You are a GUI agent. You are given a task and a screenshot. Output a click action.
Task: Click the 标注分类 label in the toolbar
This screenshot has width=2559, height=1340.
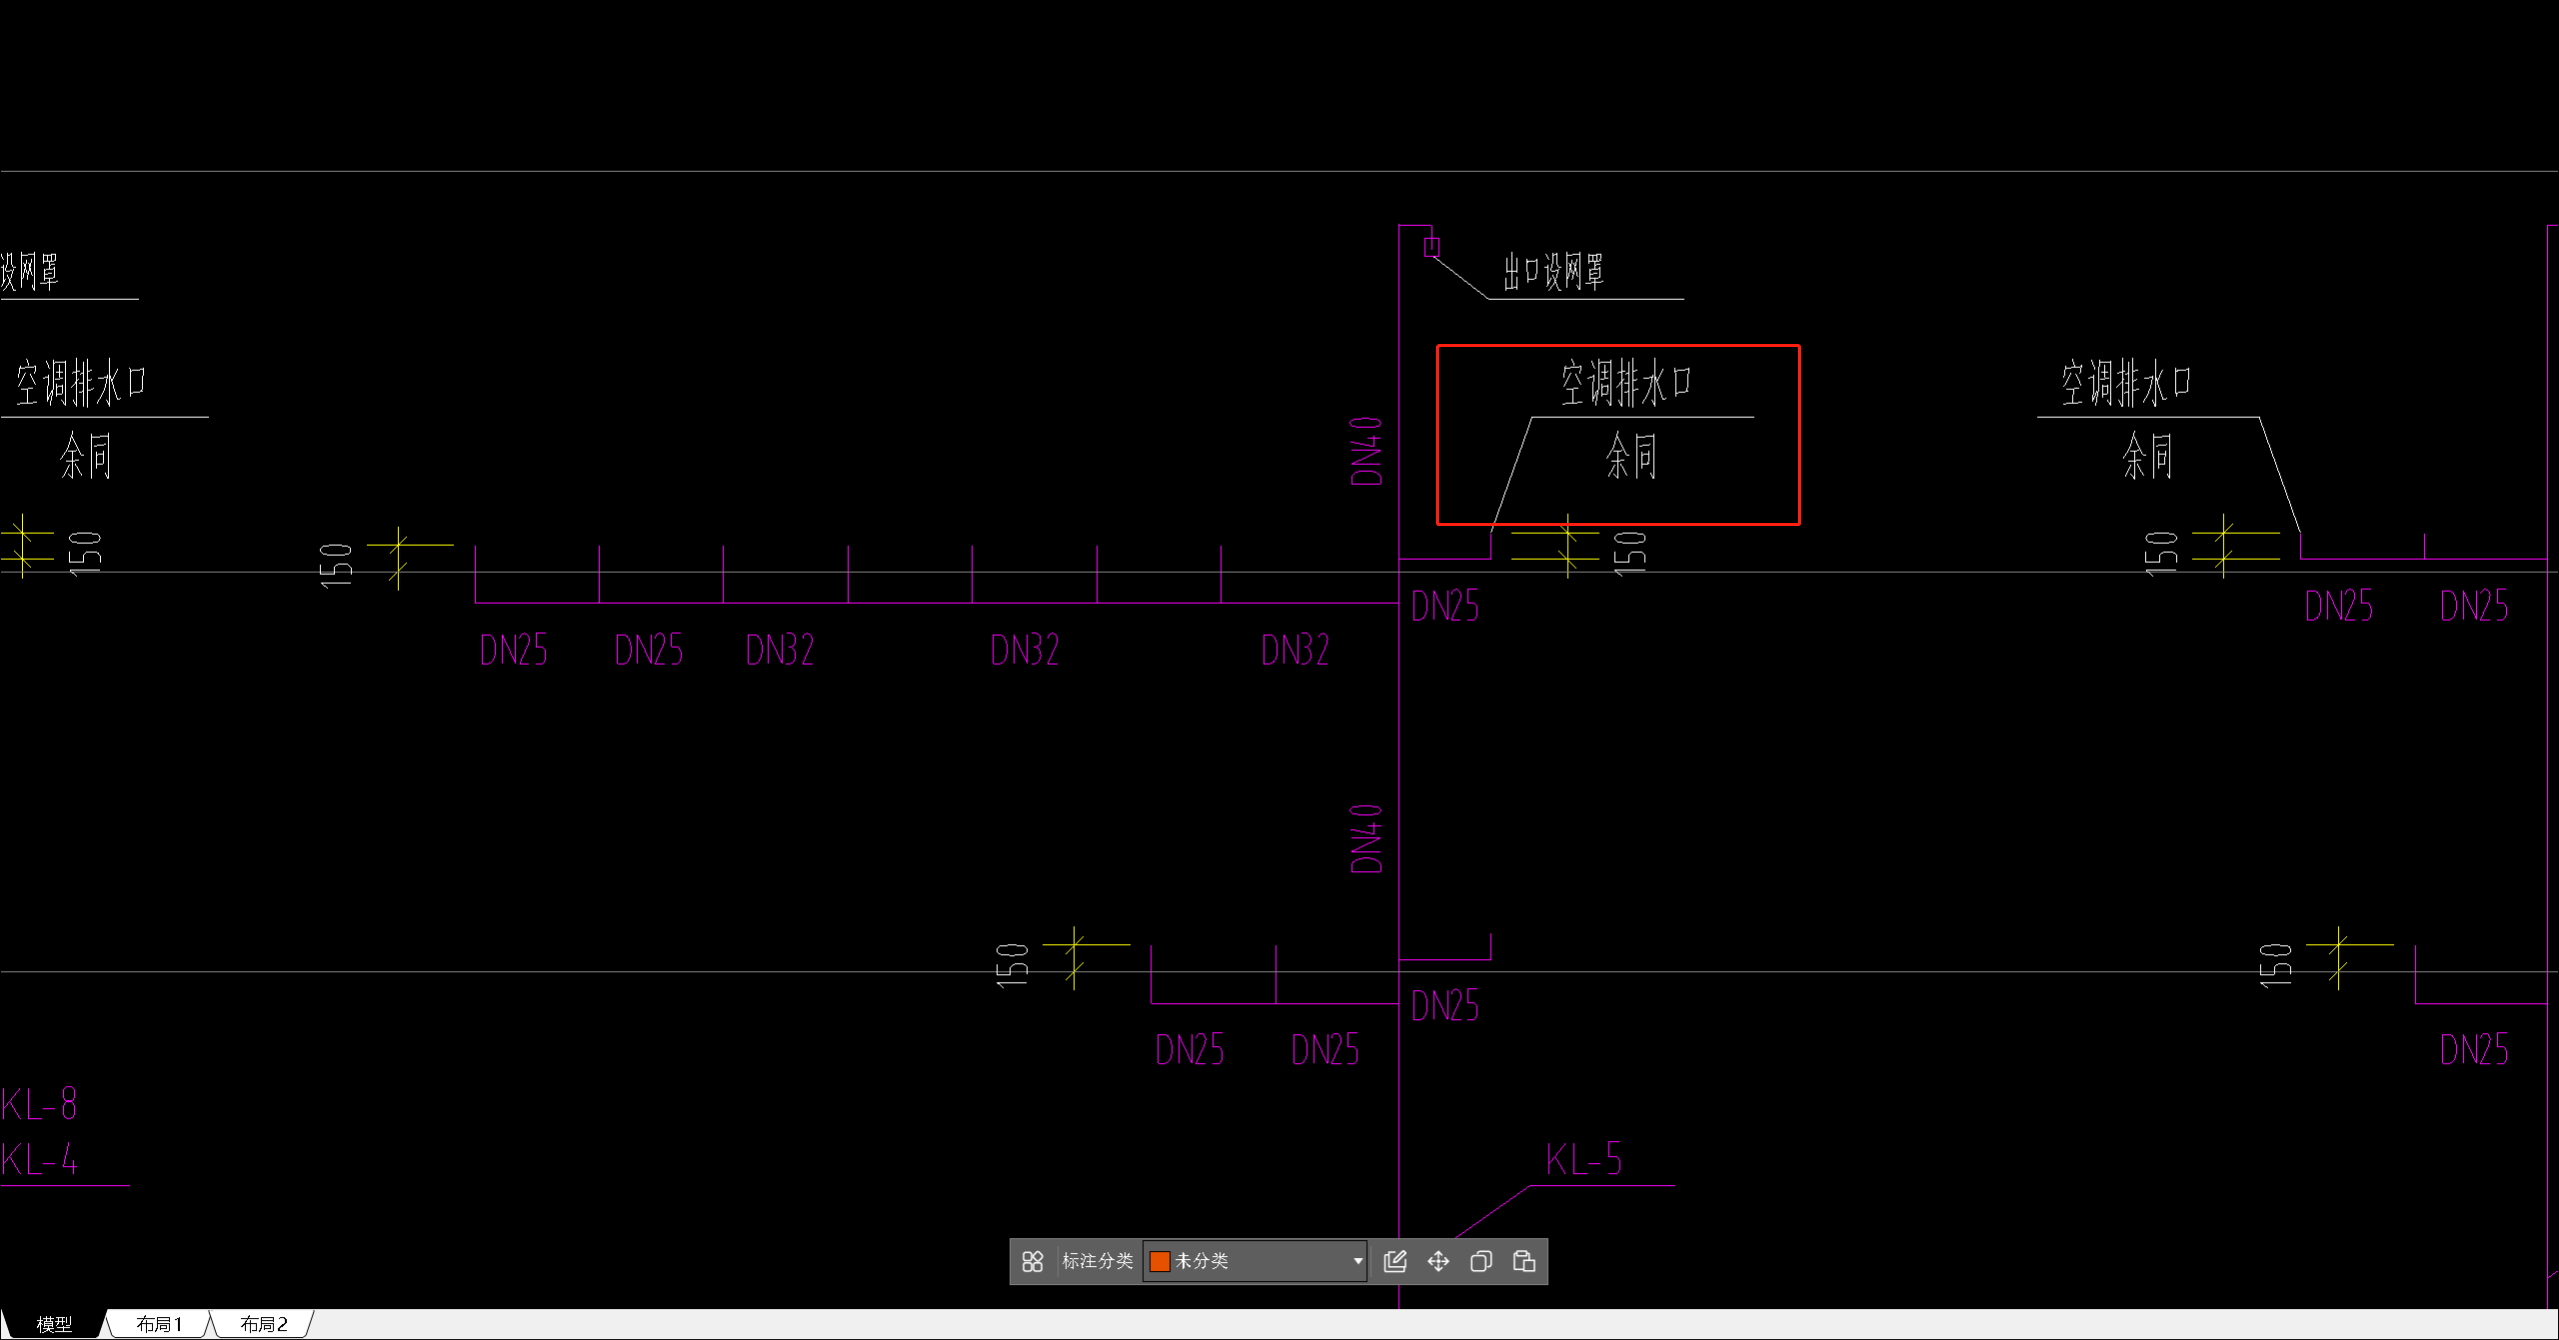[x=1097, y=1261]
